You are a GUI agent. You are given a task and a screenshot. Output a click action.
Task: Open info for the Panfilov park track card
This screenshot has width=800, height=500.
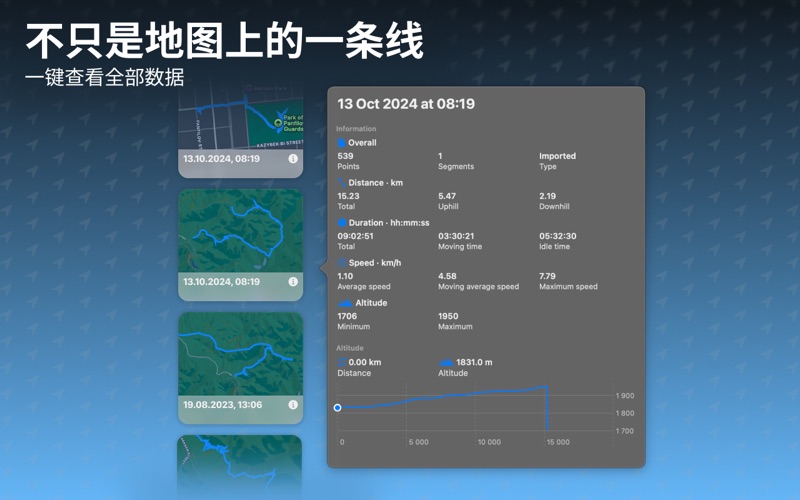[293, 159]
